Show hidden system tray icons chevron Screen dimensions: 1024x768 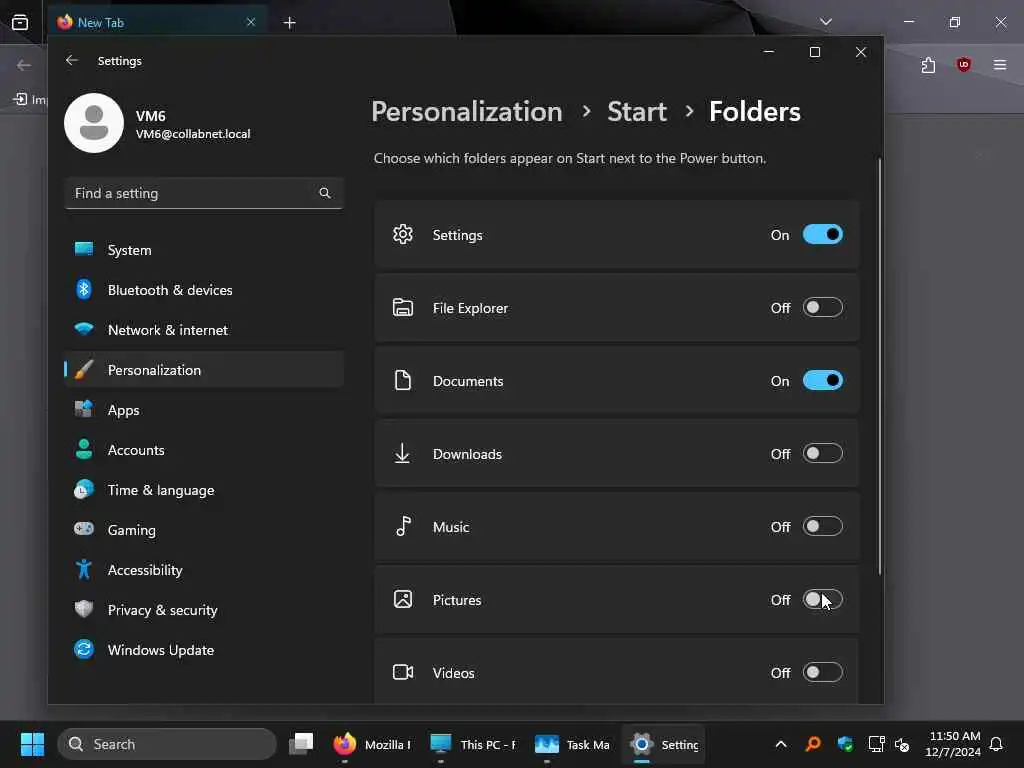[781, 744]
